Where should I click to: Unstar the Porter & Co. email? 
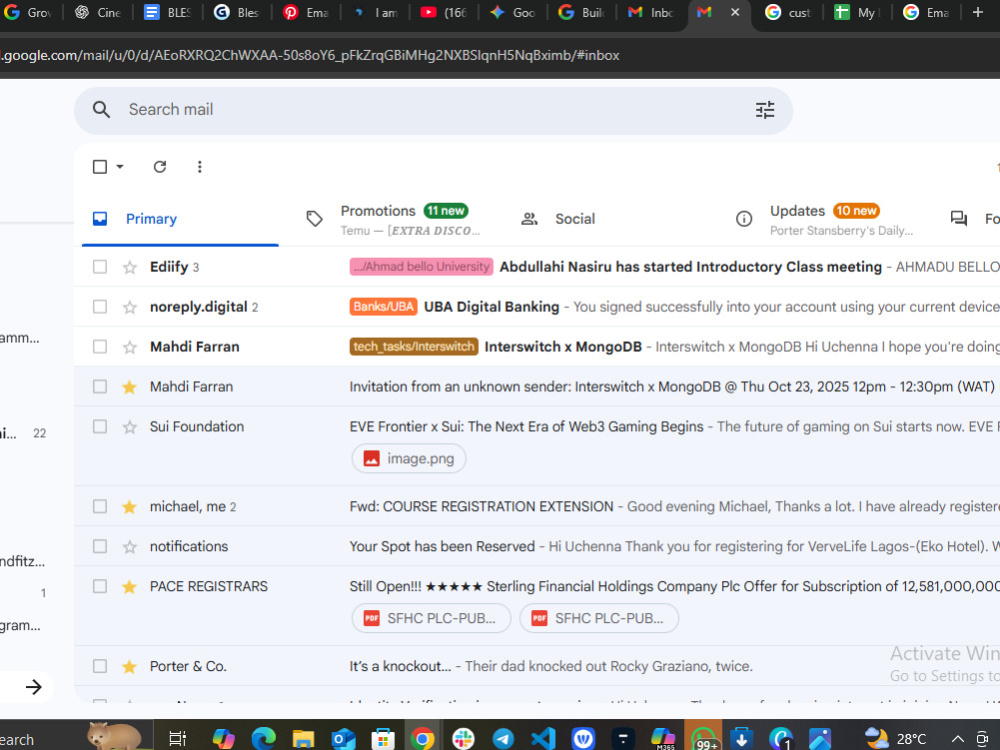pos(129,666)
